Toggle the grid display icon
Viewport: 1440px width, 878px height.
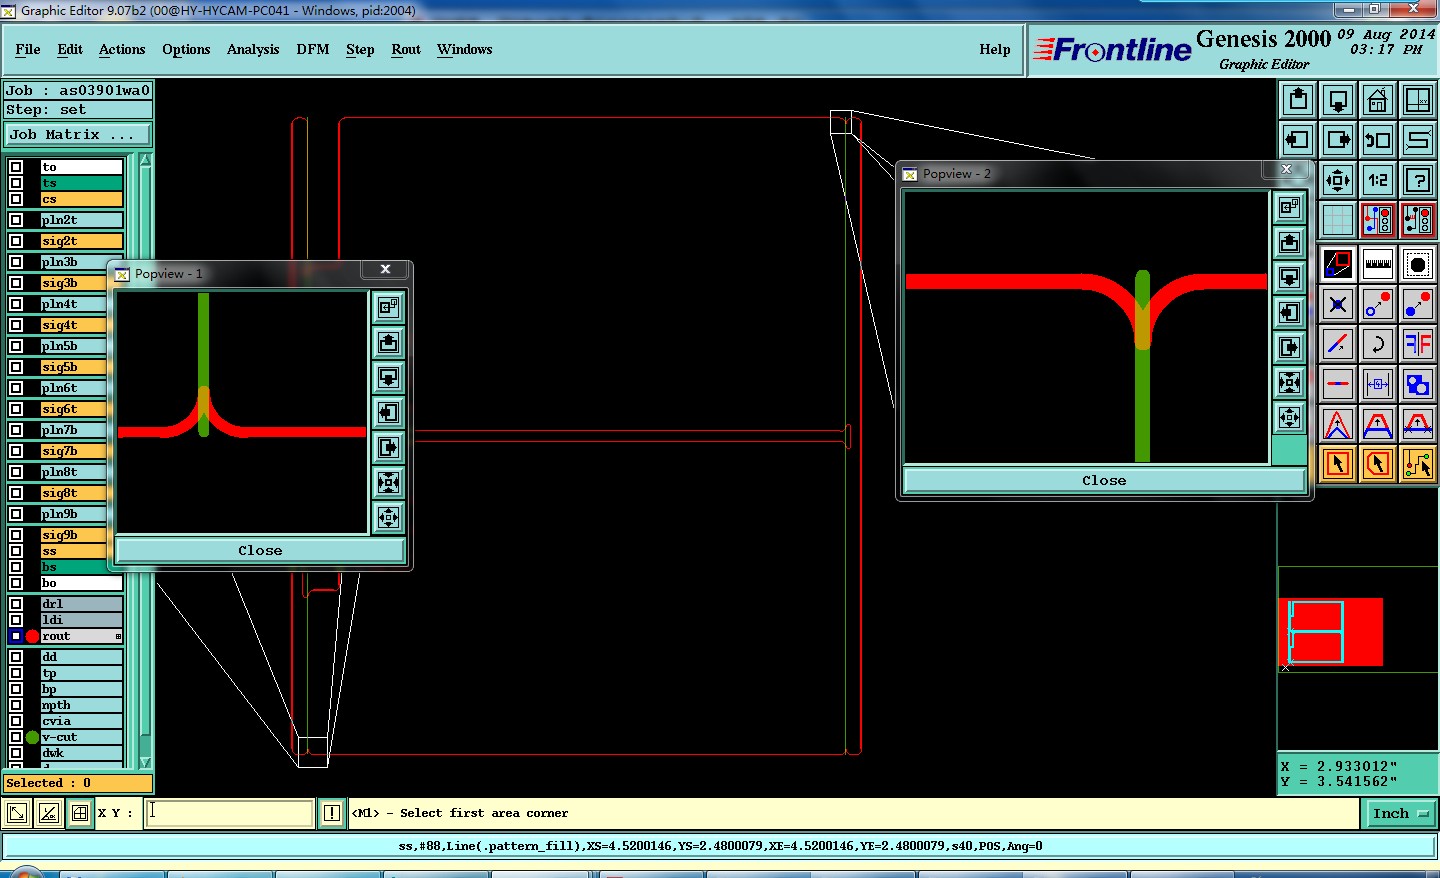pos(1338,220)
